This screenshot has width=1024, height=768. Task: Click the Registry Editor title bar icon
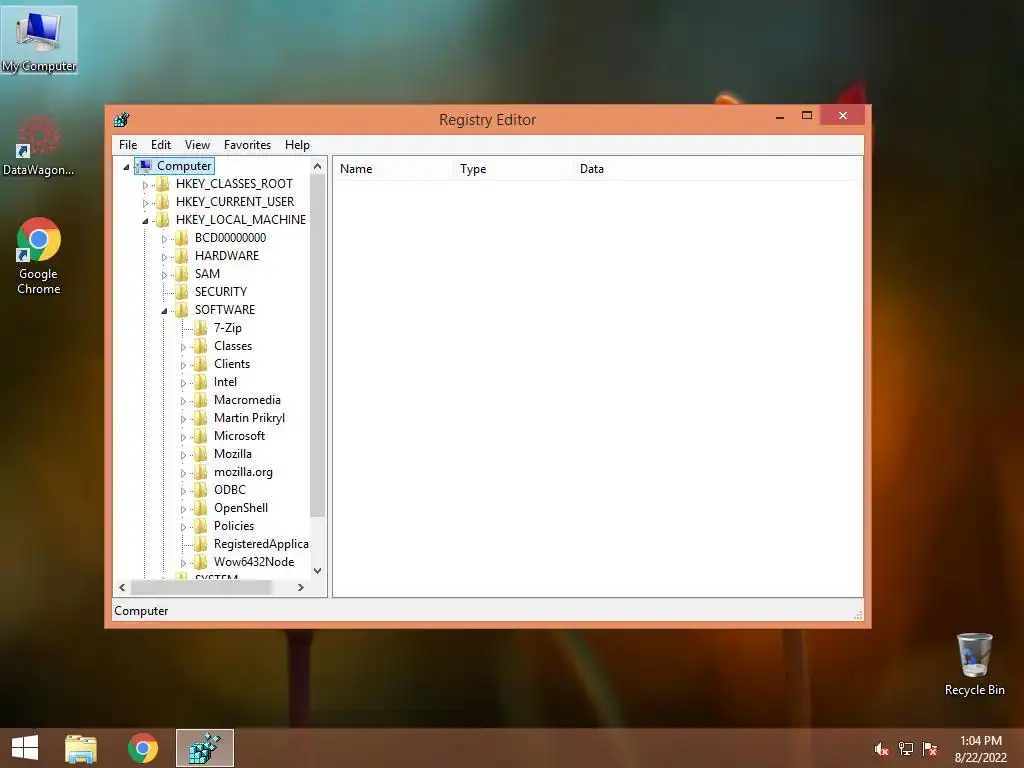tap(121, 120)
